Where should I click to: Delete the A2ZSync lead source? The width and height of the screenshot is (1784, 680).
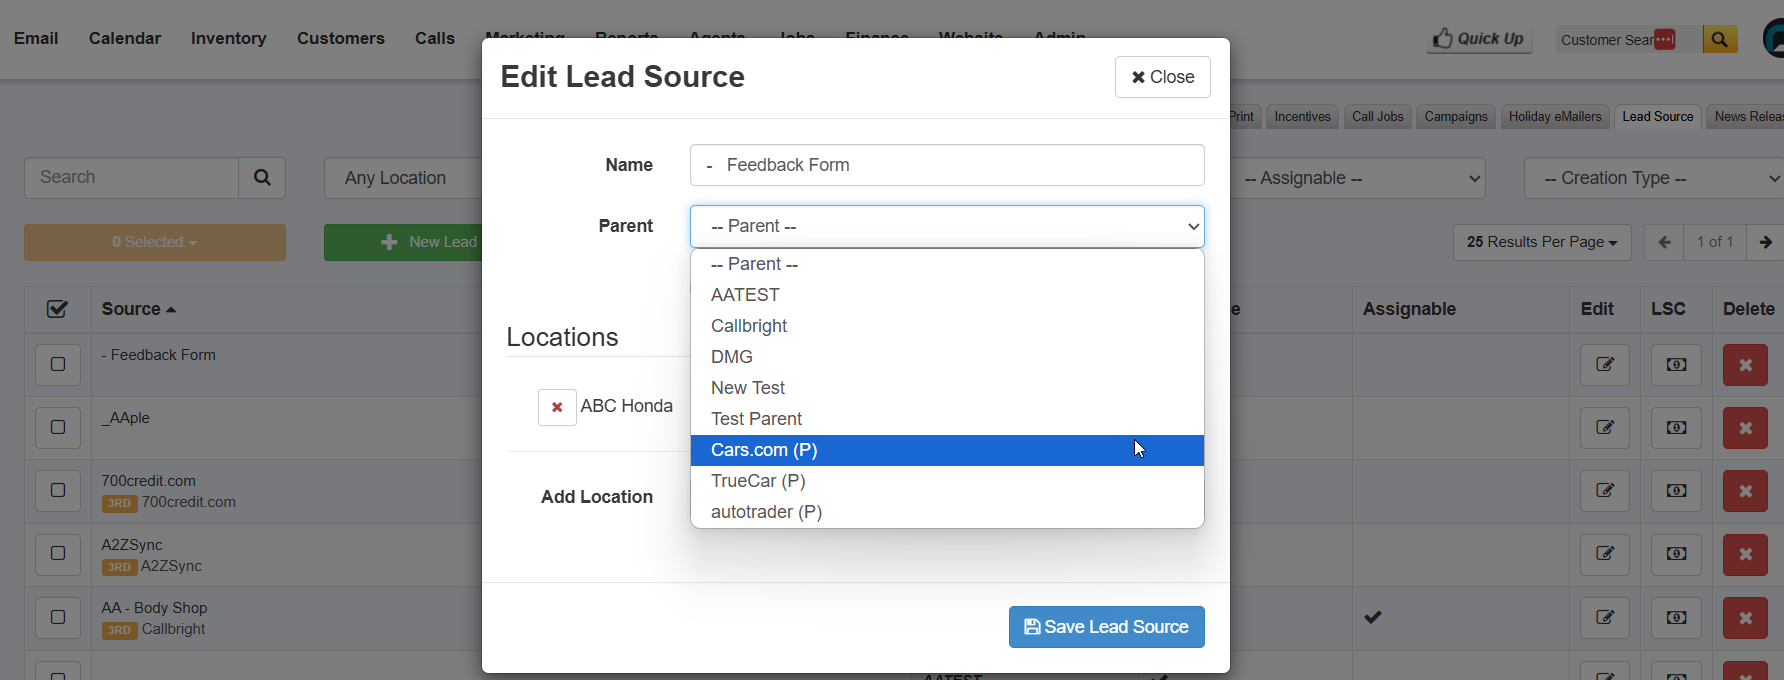1745,554
